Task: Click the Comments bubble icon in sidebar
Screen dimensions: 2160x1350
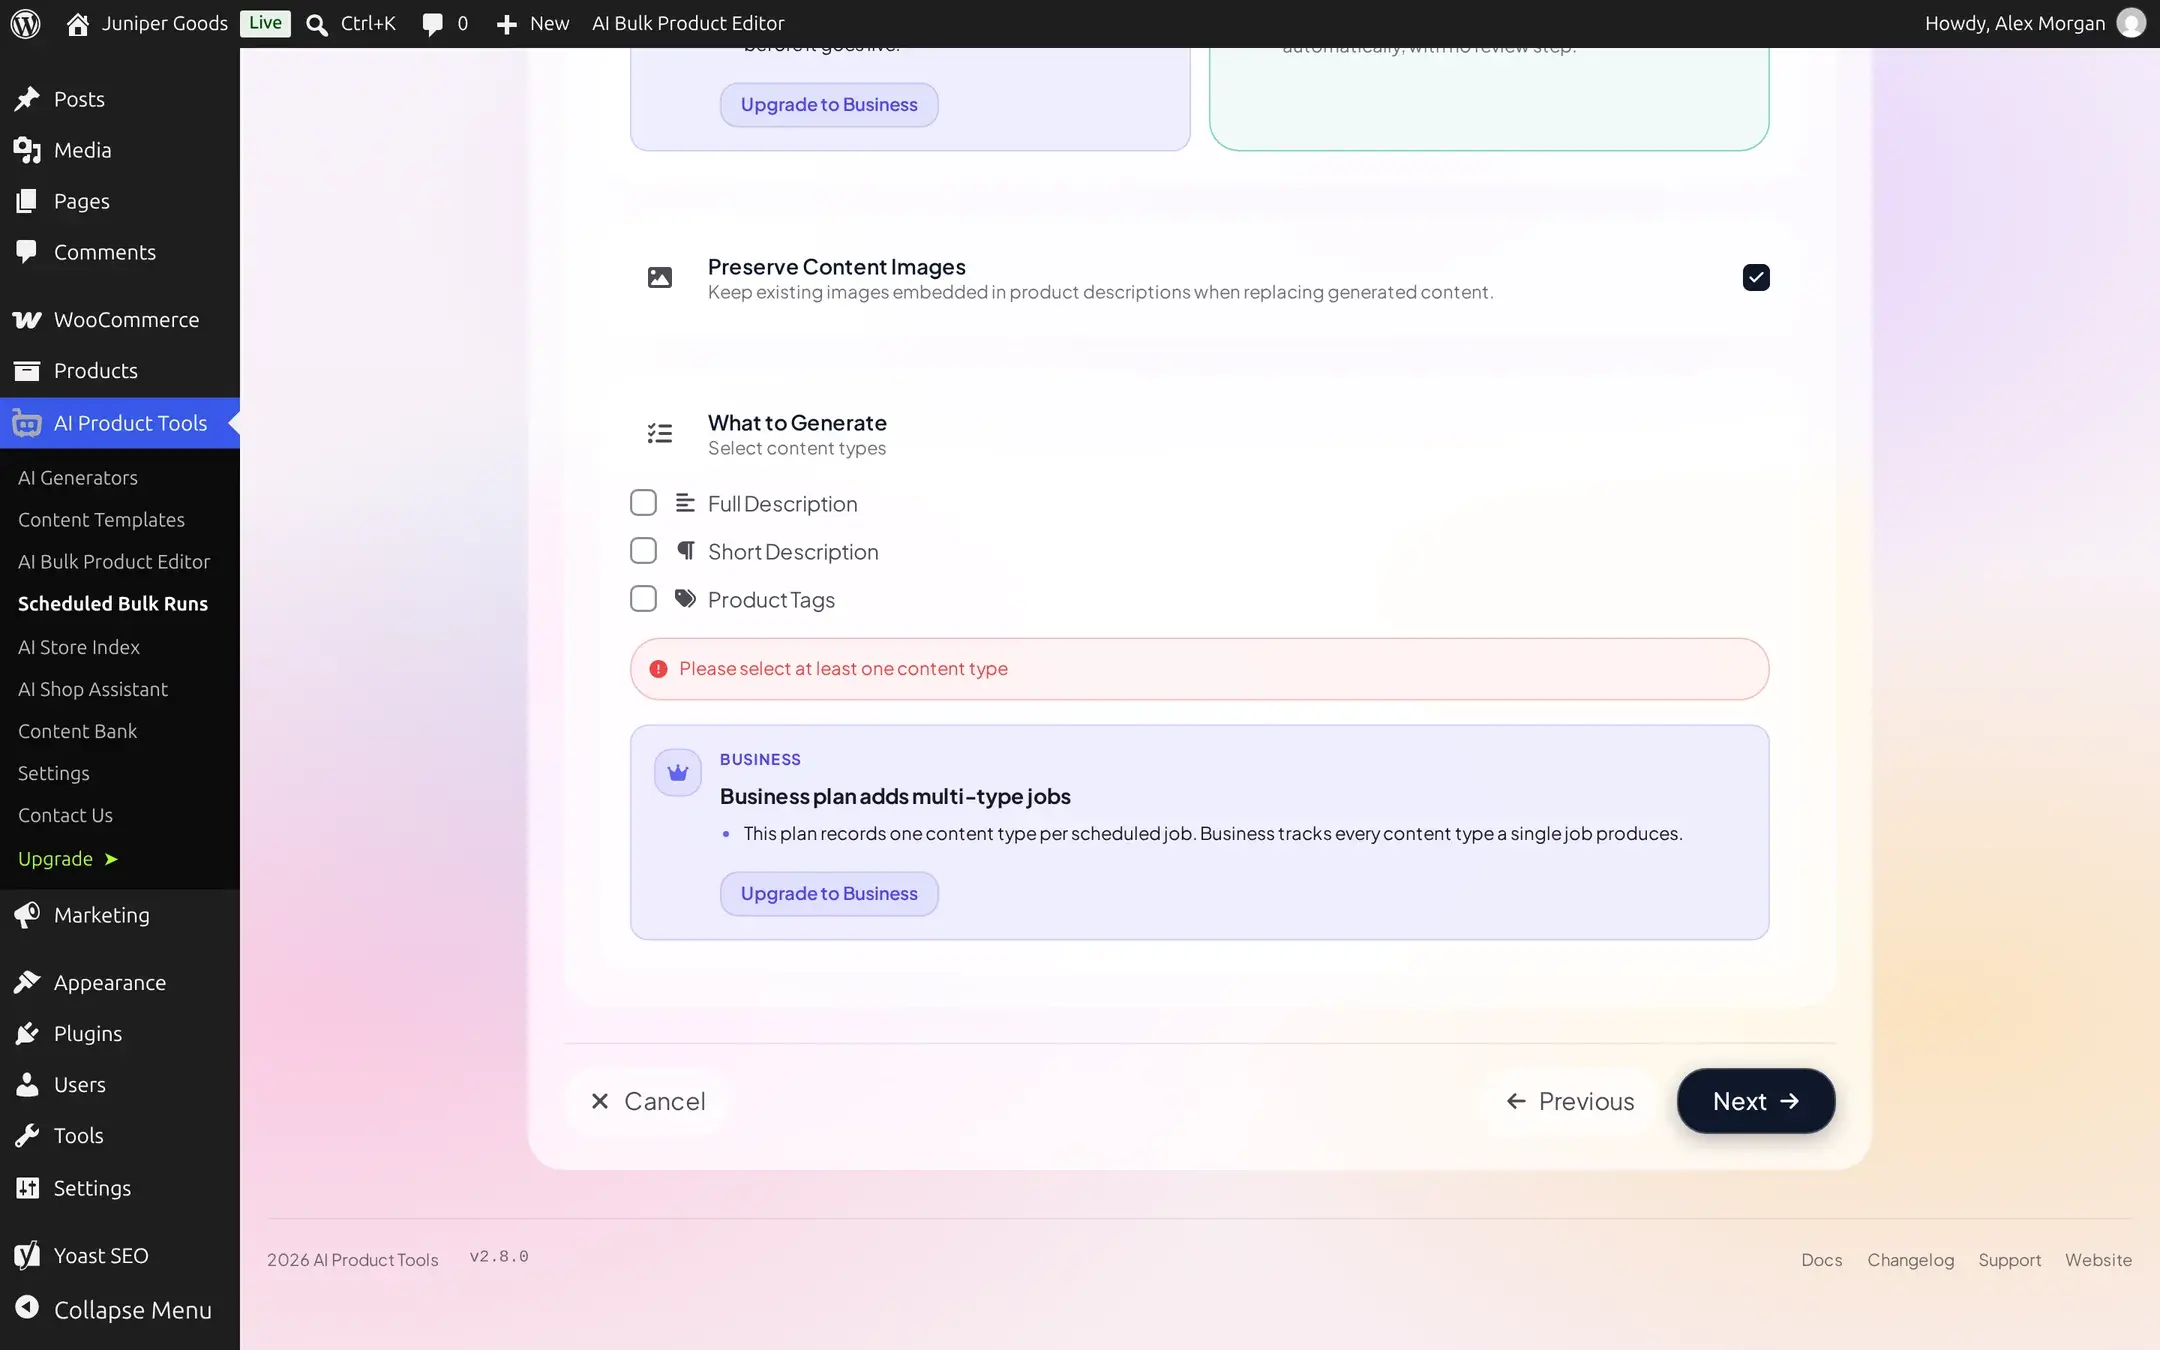Action: pos(27,251)
